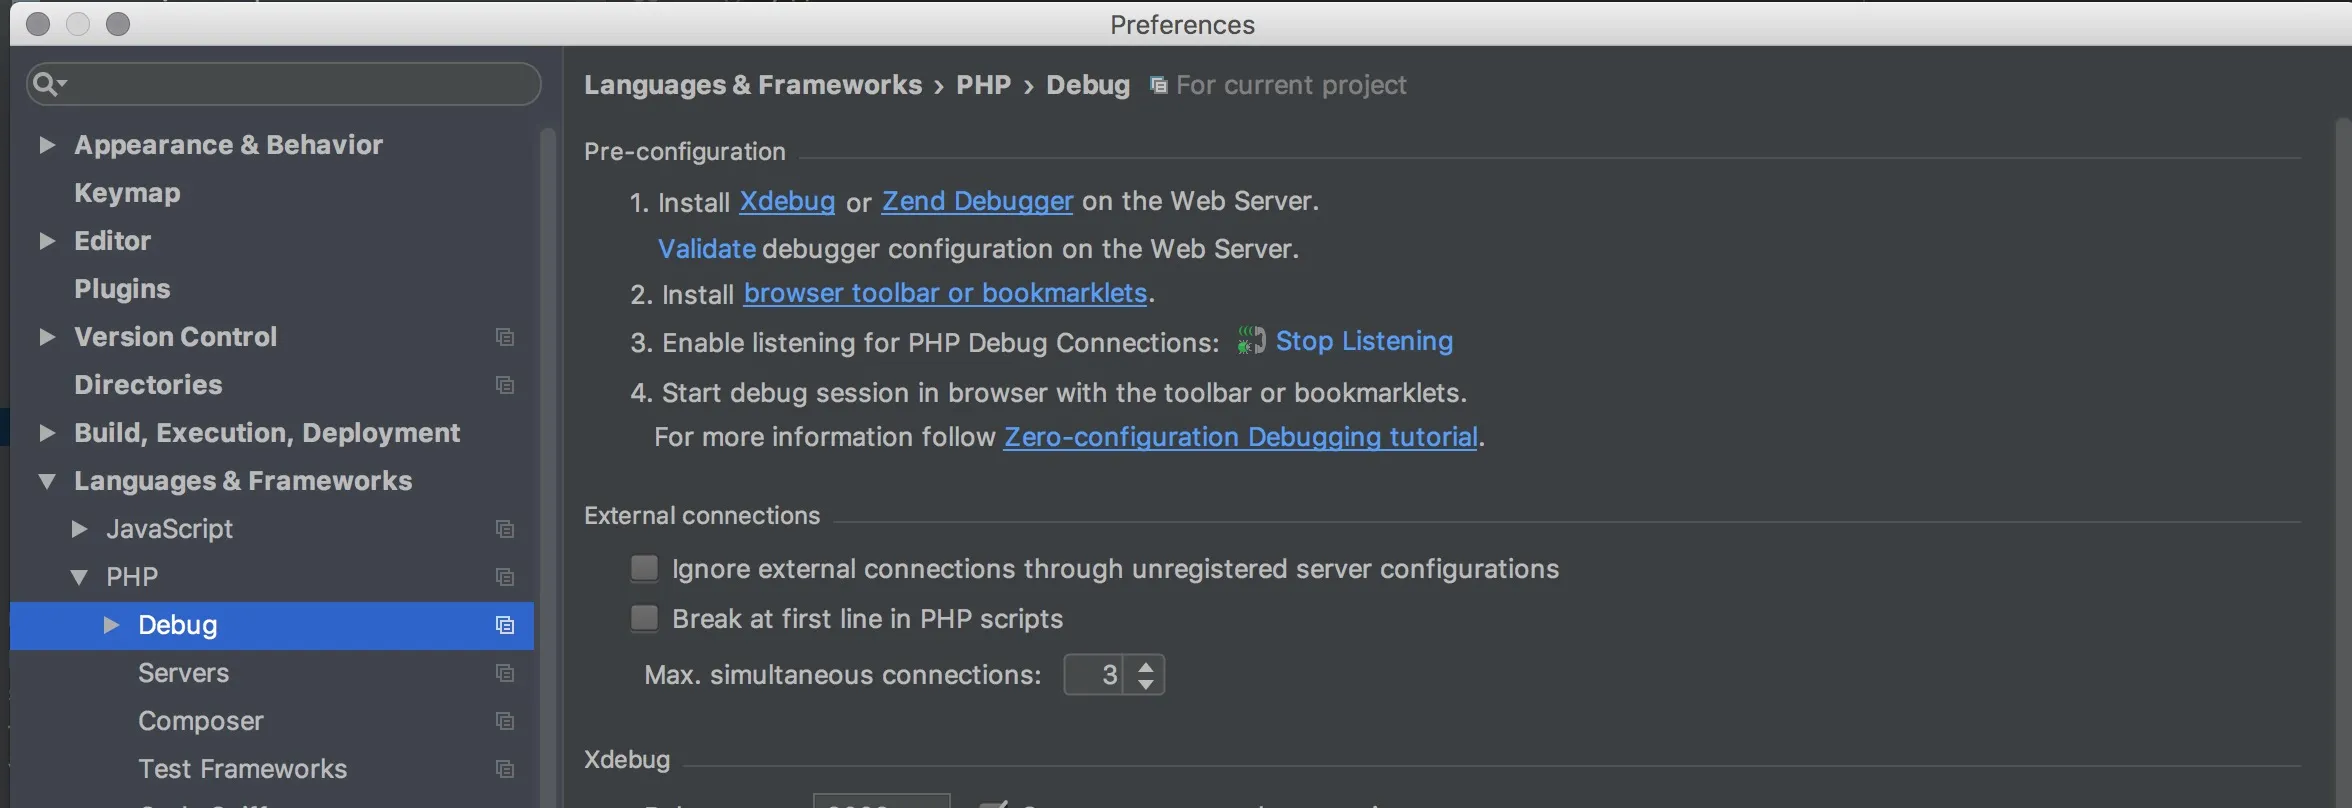Viewport: 2352px width, 808px height.
Task: Increase max simultaneous connections with up arrow
Action: coord(1146,665)
